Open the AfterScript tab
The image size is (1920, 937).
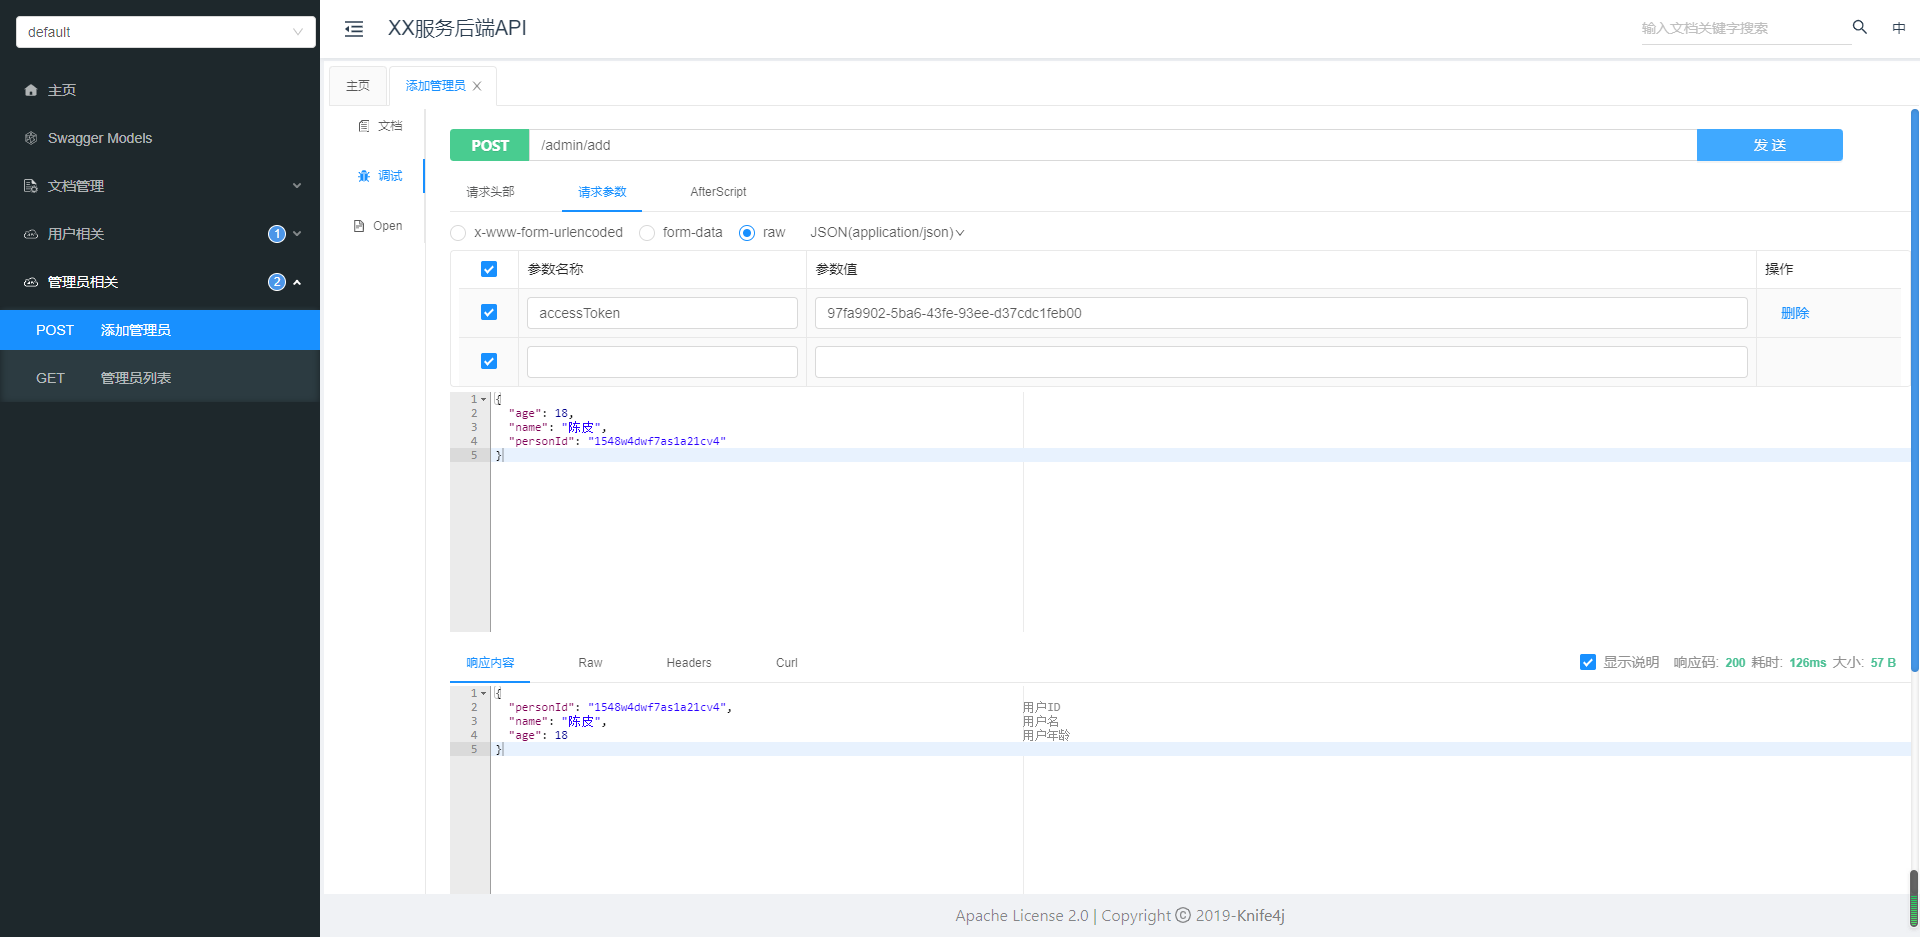point(718,192)
